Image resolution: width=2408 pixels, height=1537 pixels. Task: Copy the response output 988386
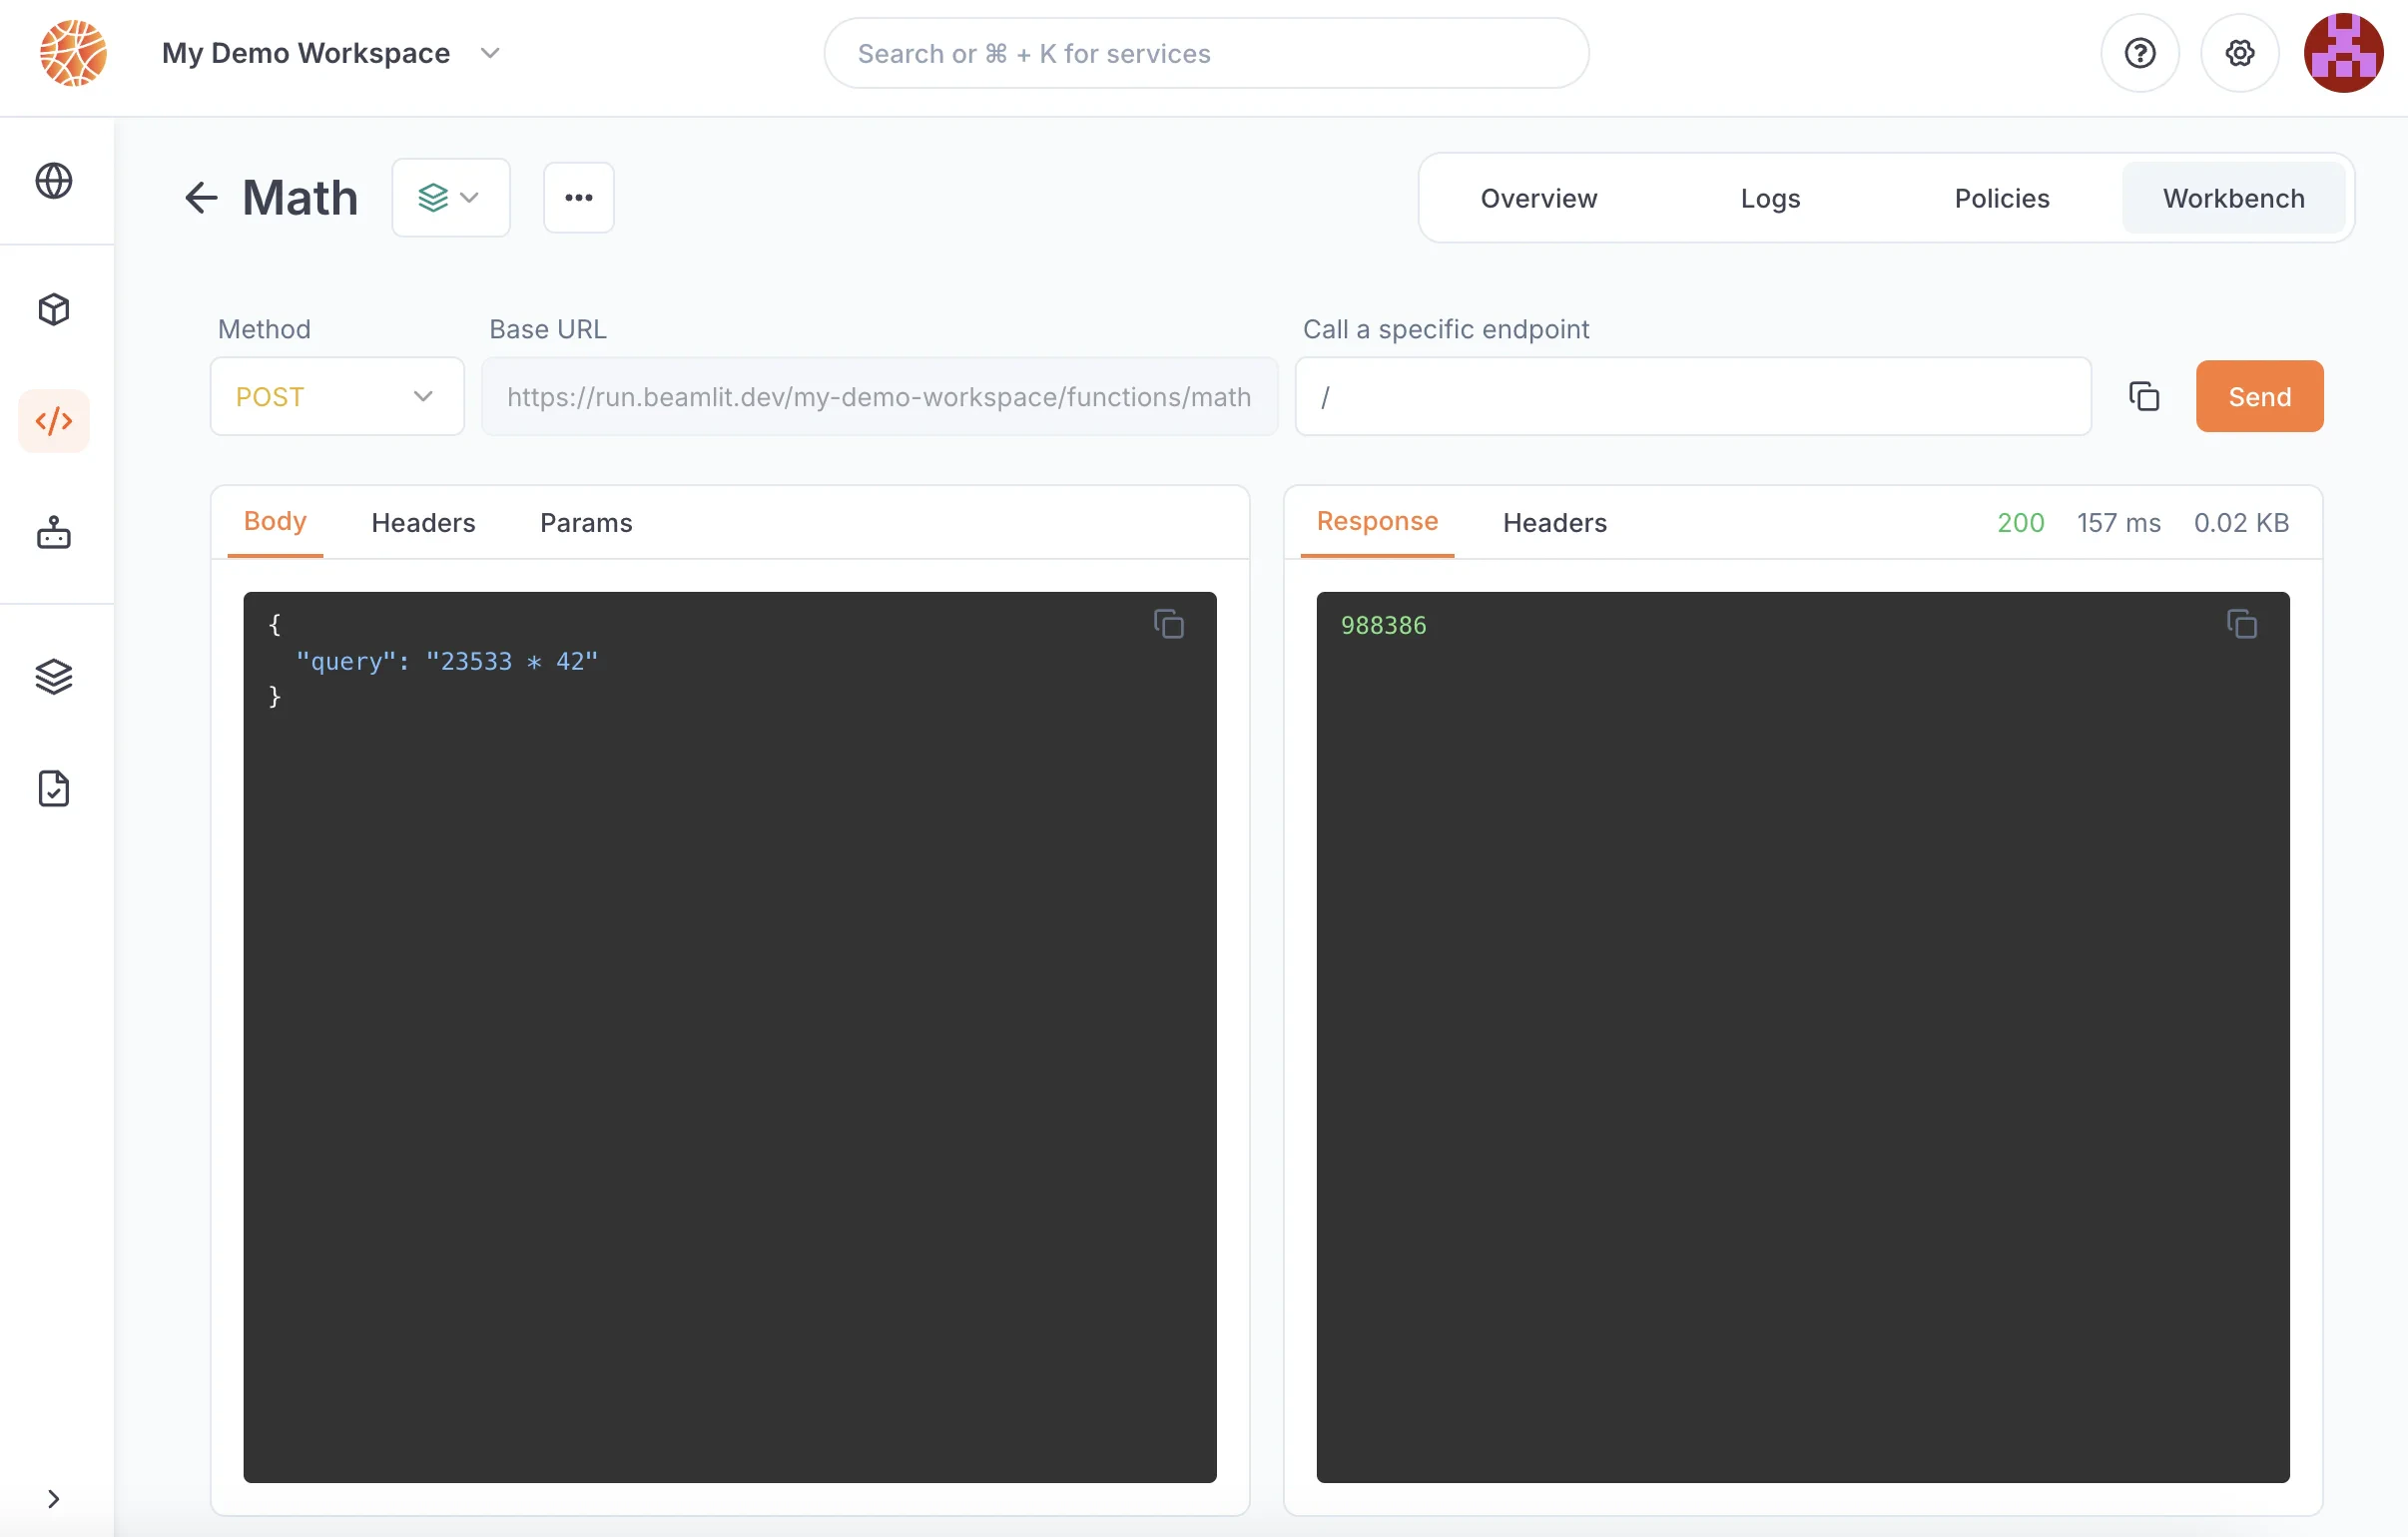click(2241, 624)
